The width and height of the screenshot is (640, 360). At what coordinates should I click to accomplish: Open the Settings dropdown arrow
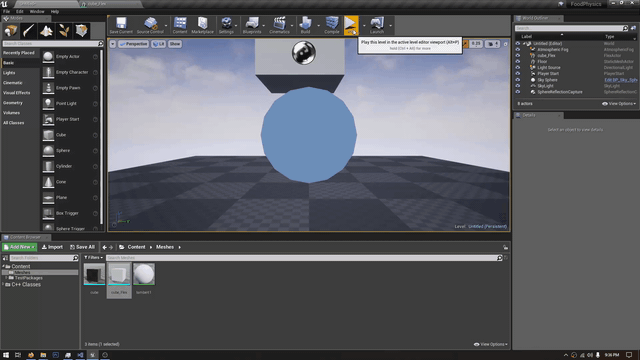[236, 26]
